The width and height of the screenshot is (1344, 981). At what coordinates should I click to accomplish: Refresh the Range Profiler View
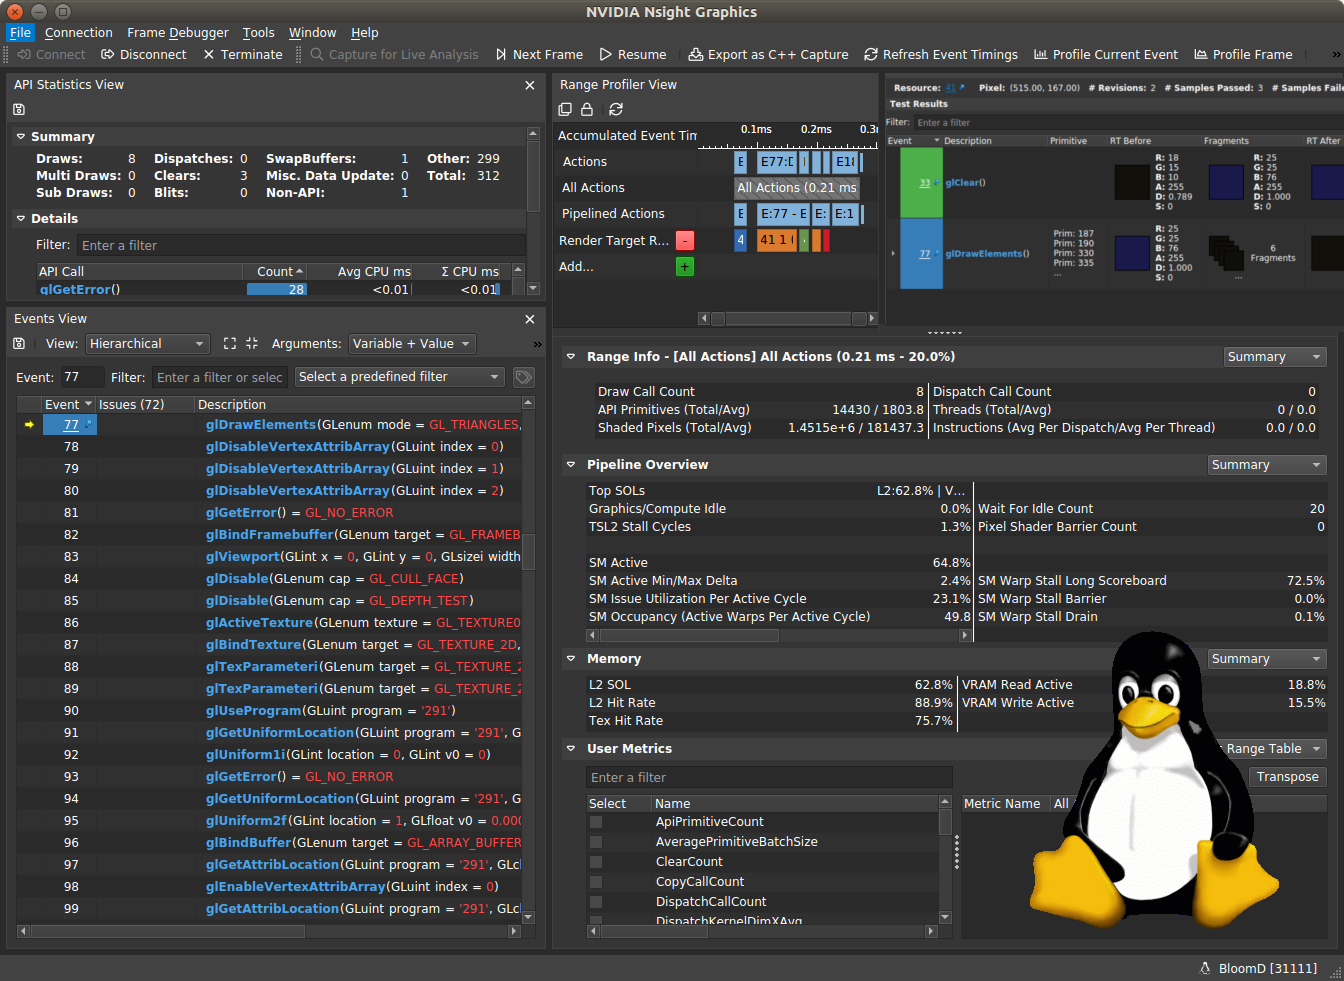pos(616,109)
